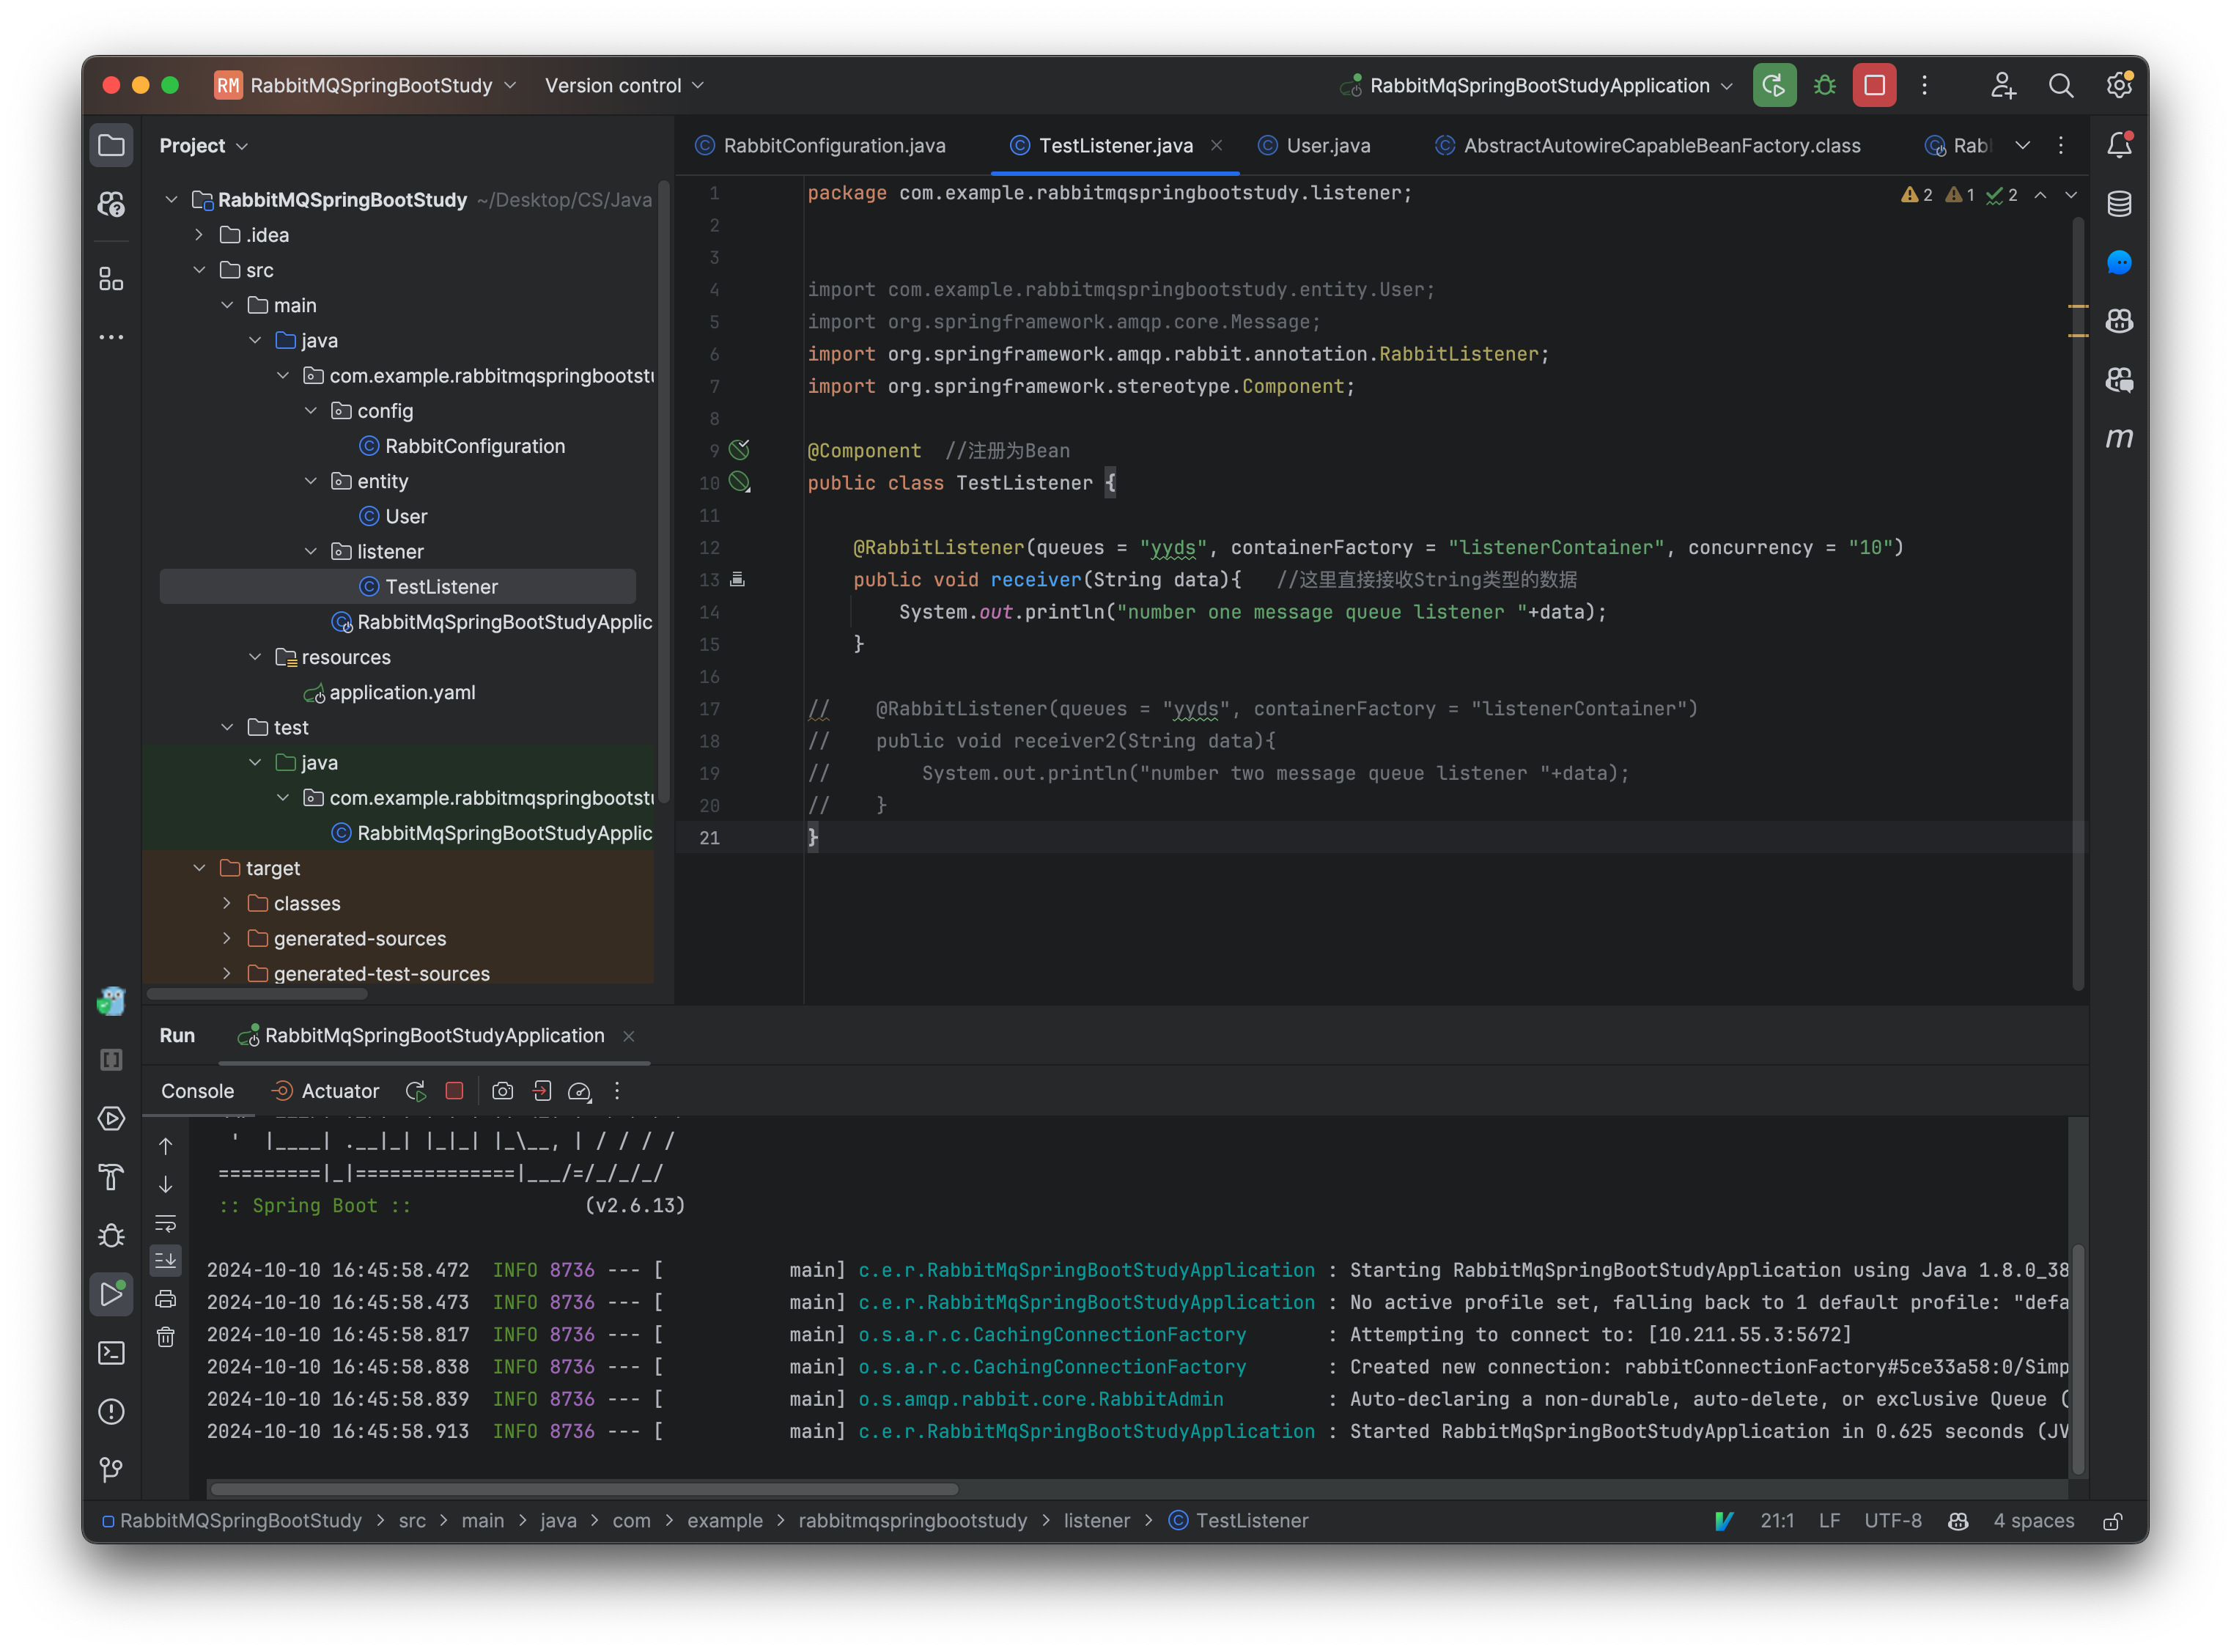
Task: Open the Database tool window
Action: point(2120,203)
